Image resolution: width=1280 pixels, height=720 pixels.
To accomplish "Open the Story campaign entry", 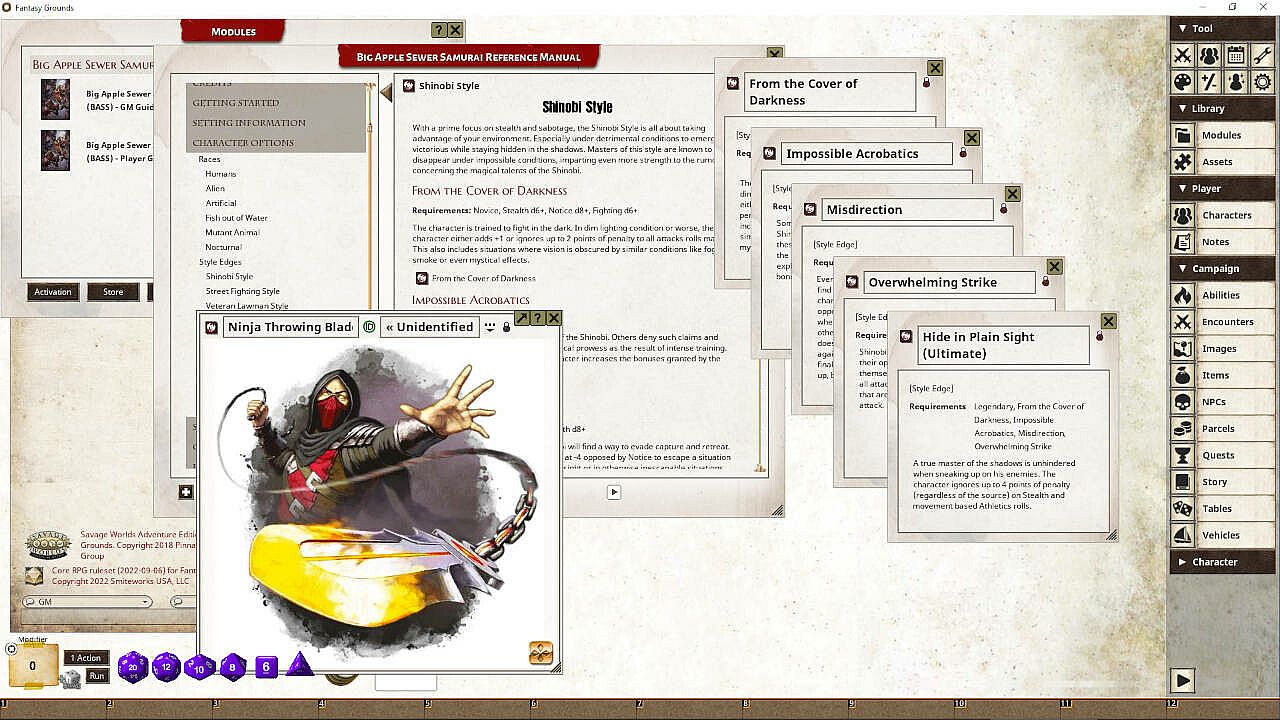I will [1222, 482].
